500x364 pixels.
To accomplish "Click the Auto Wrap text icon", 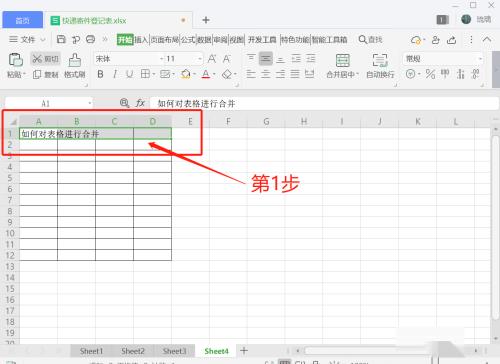I will 380,60.
